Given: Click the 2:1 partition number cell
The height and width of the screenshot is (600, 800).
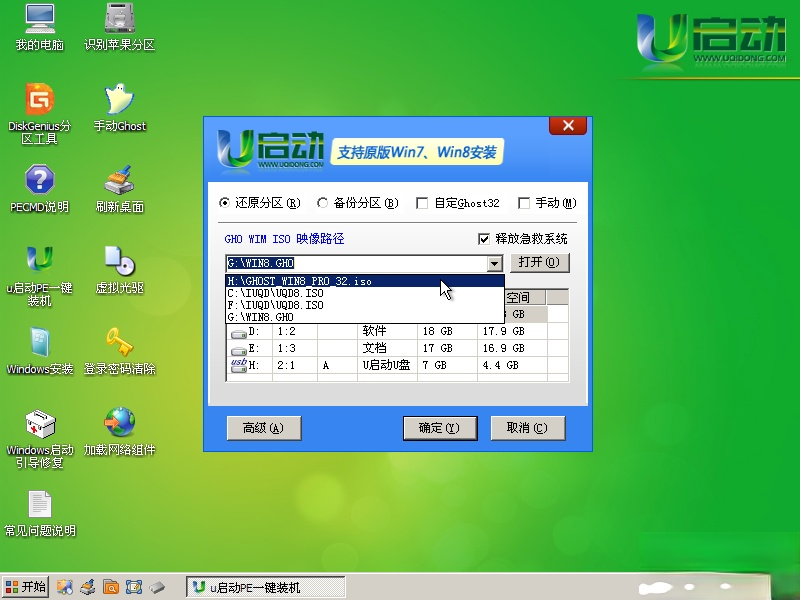Looking at the screenshot, I should pos(295,365).
